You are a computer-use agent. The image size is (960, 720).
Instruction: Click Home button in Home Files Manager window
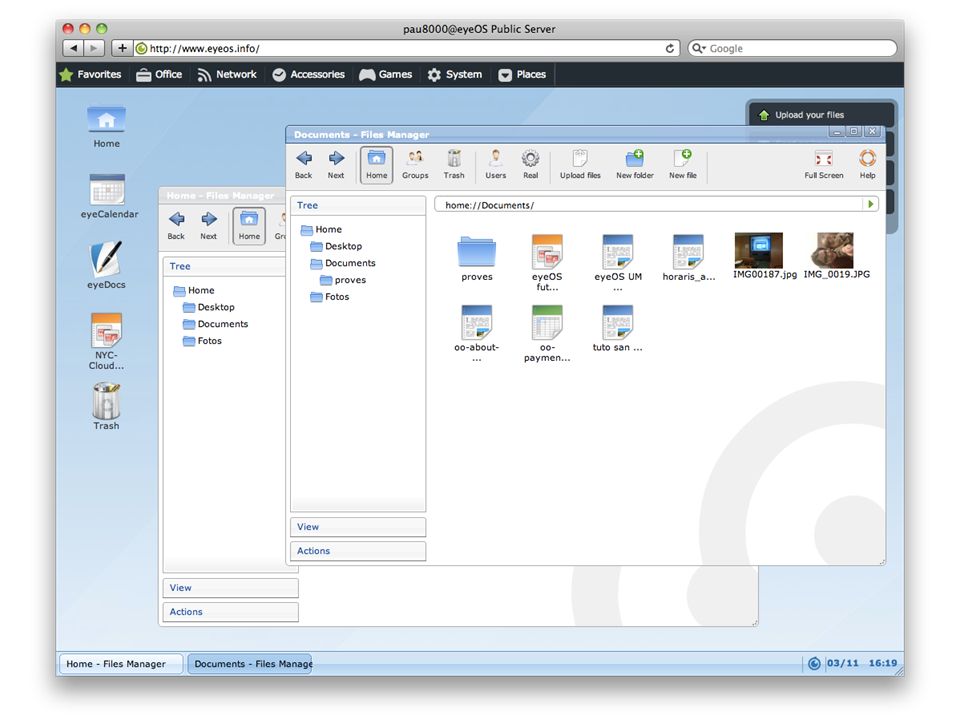(x=249, y=225)
